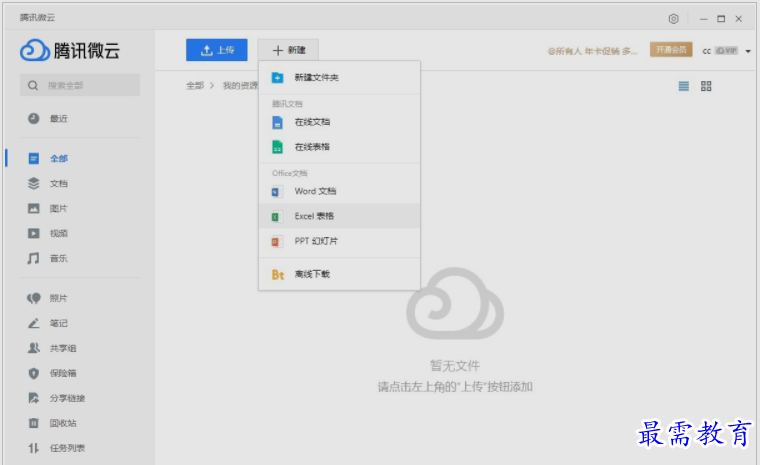This screenshot has width=760, height=465.
Task: Switch to list view
Action: point(683,86)
